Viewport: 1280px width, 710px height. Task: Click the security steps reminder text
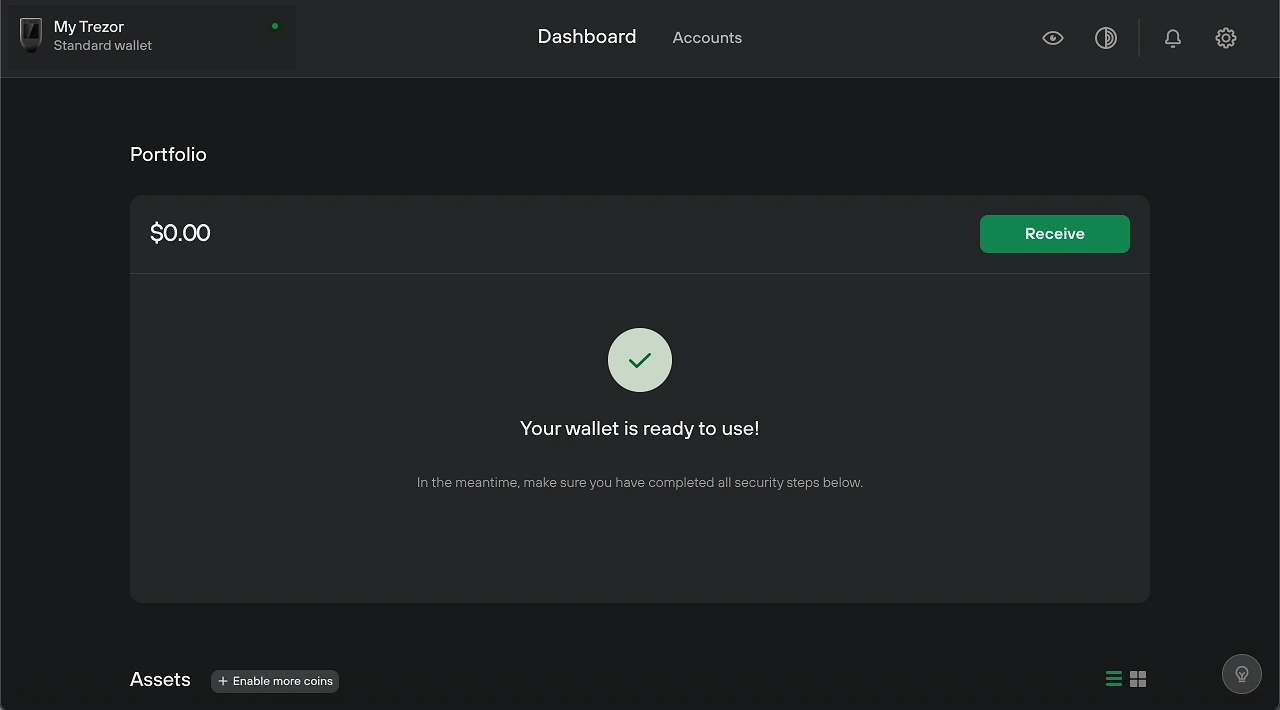[640, 482]
